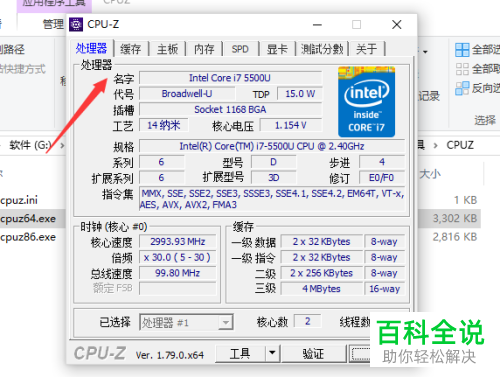Click the name field Intel Core i7 5500U
Viewport: 500px width, 377px height.
230,78
